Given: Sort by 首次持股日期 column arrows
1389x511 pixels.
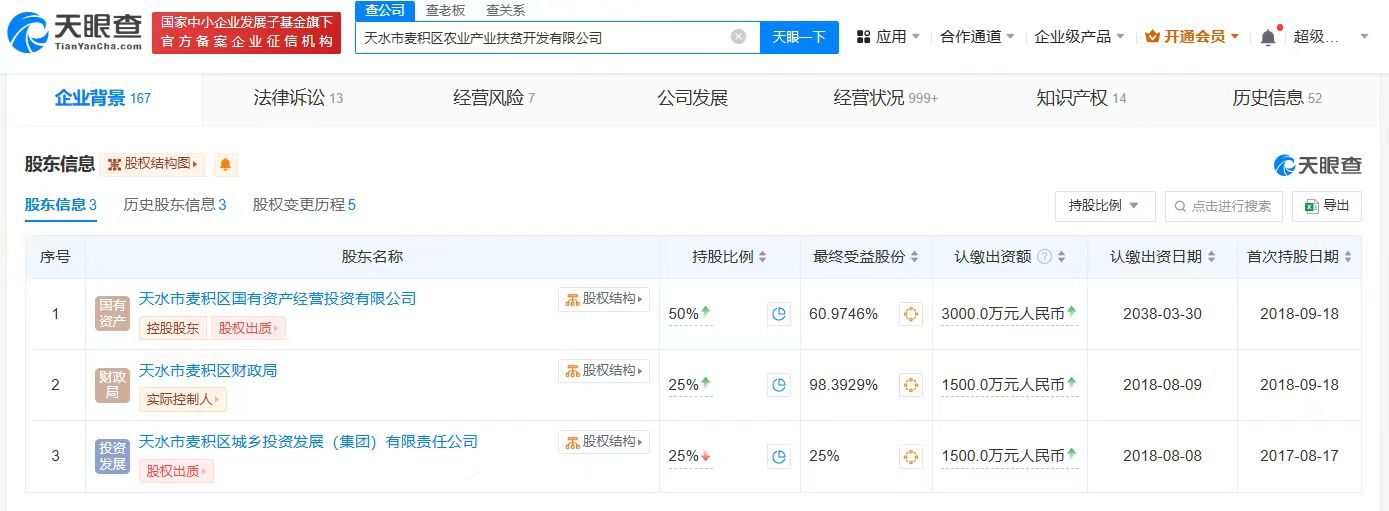Looking at the screenshot, I should point(1348,257).
